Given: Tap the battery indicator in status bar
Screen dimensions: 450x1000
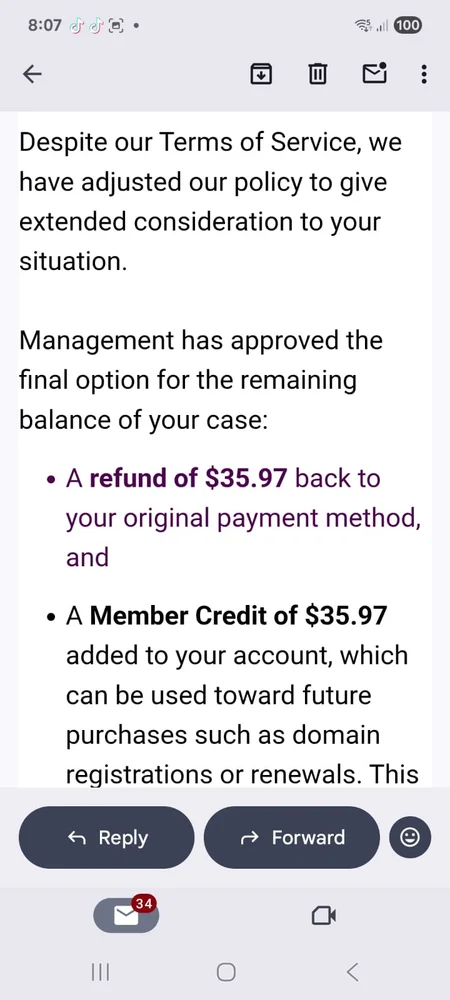Looking at the screenshot, I should tap(408, 26).
